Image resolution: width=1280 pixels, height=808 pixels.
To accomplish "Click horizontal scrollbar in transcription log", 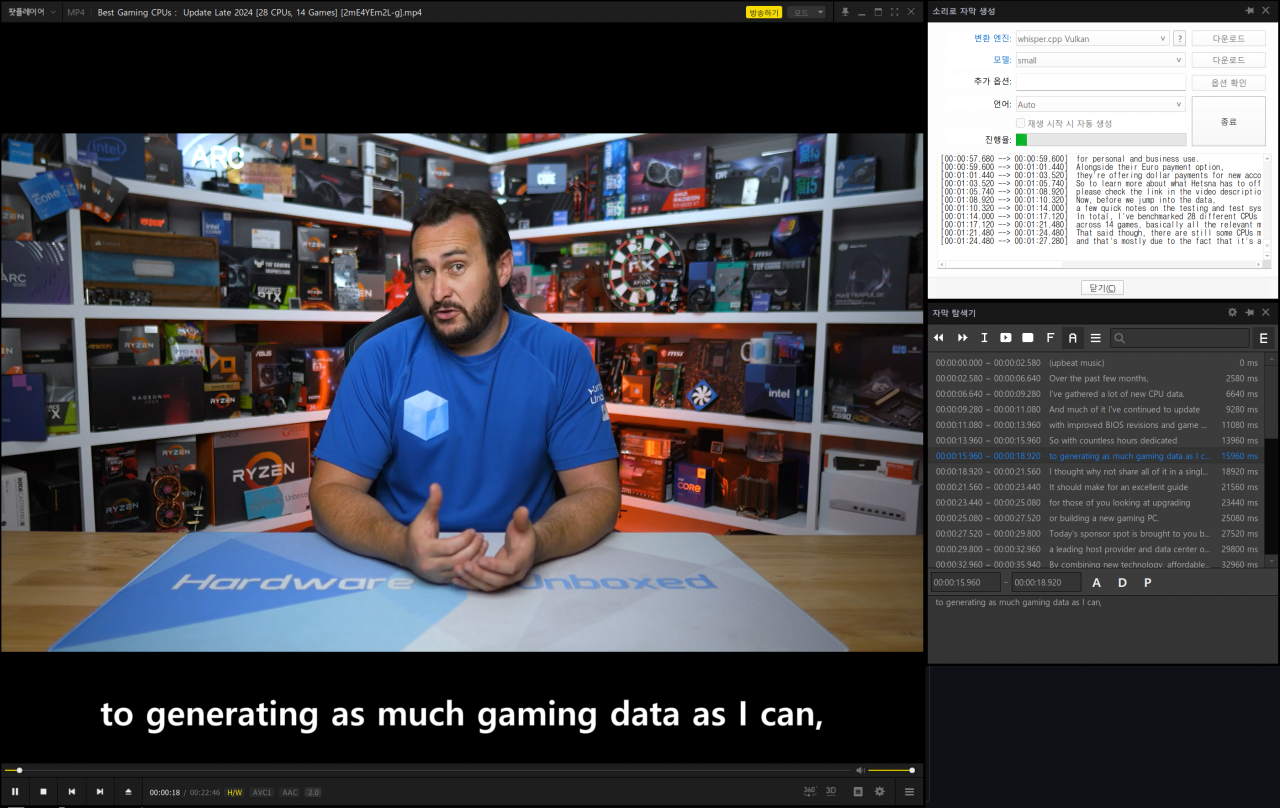I will click(x=1100, y=264).
